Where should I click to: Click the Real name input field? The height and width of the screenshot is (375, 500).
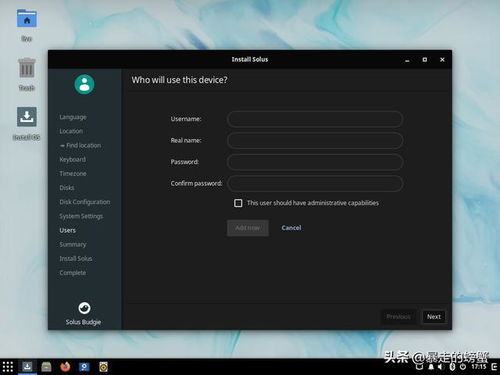[x=315, y=140]
